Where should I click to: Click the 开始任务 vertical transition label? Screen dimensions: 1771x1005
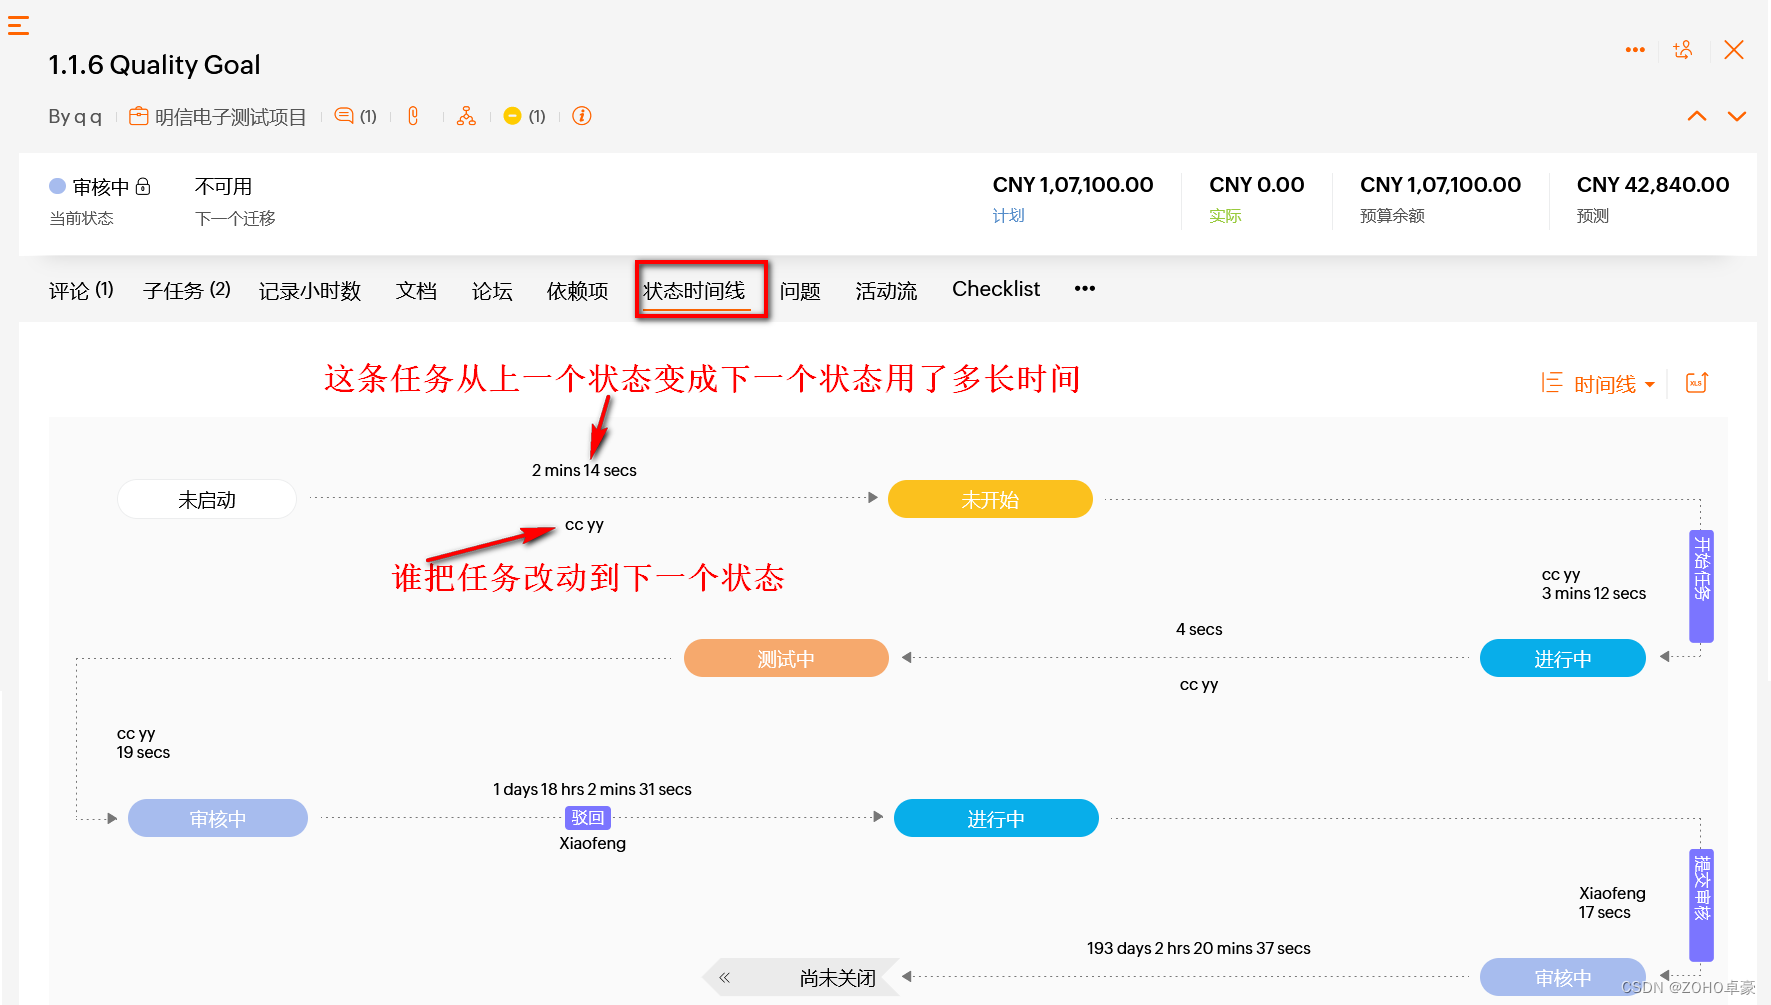coord(1701,586)
